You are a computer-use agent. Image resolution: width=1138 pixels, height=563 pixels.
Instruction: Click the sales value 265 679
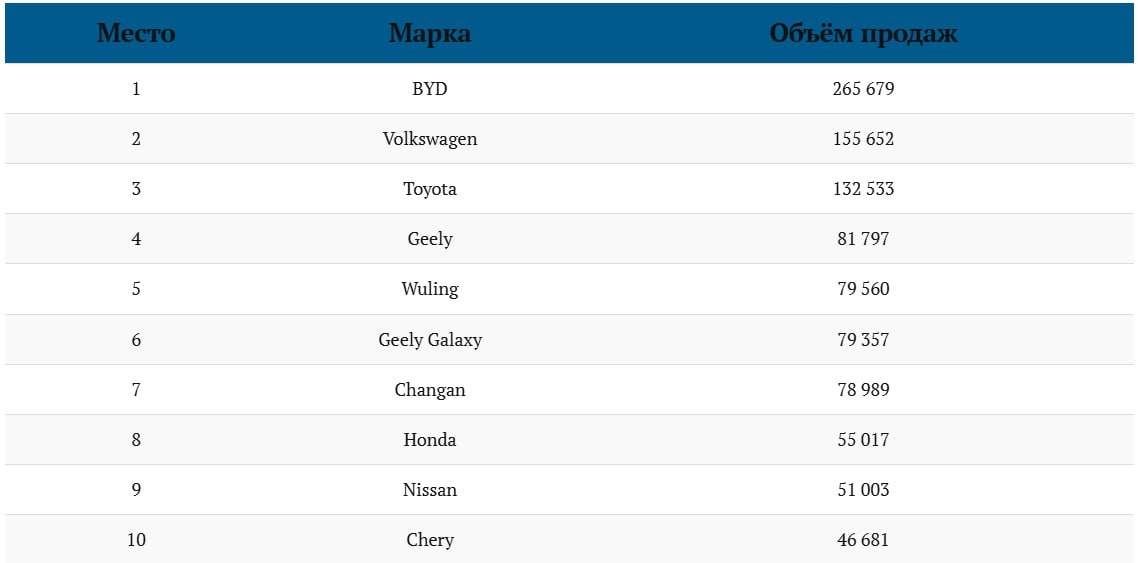863,89
